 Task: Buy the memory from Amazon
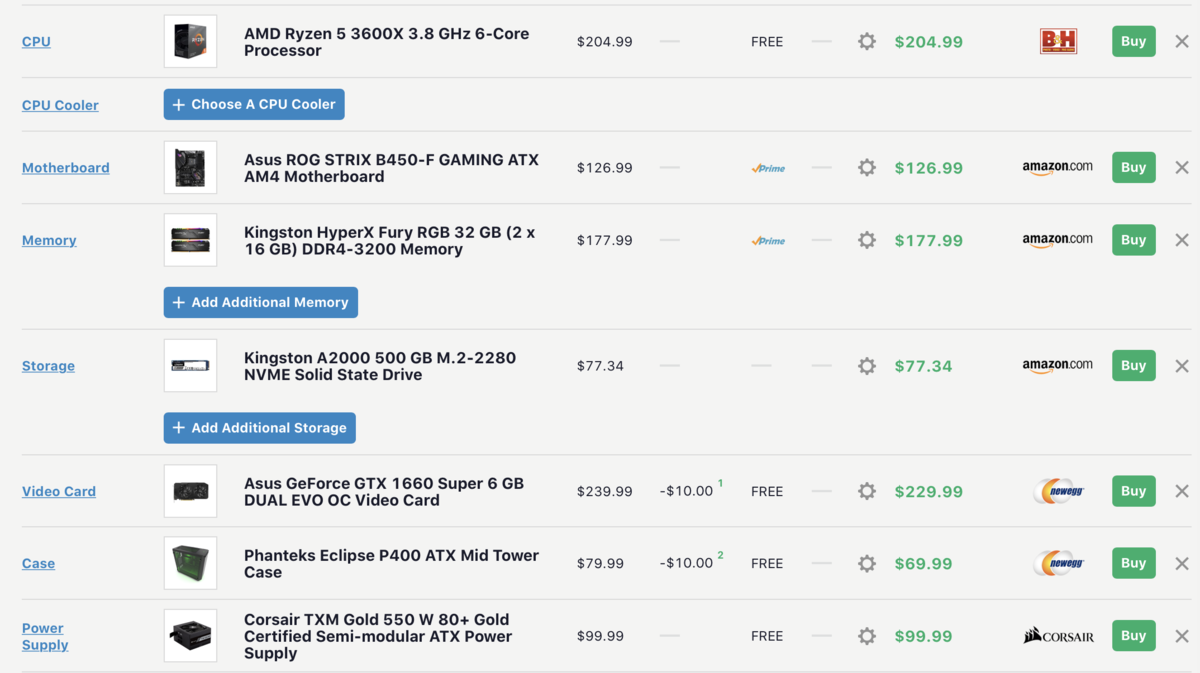click(x=1134, y=240)
